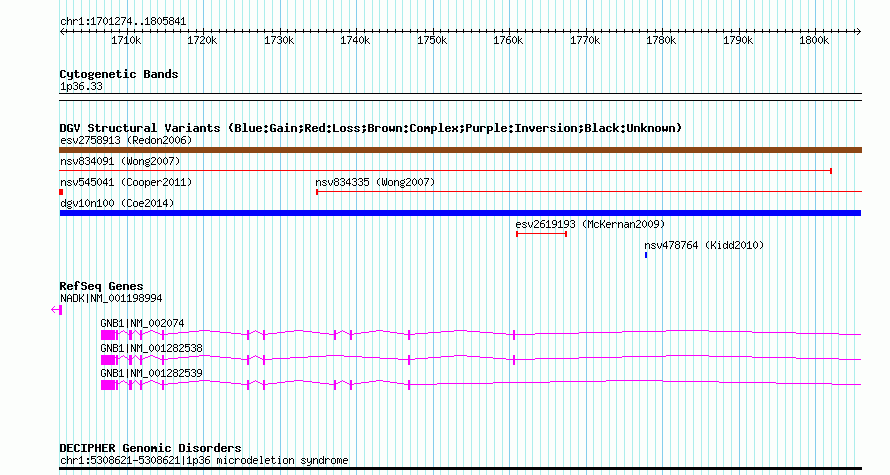890x475 pixels.
Task: Click the 1710k ruler tick label
Action: coord(126,41)
